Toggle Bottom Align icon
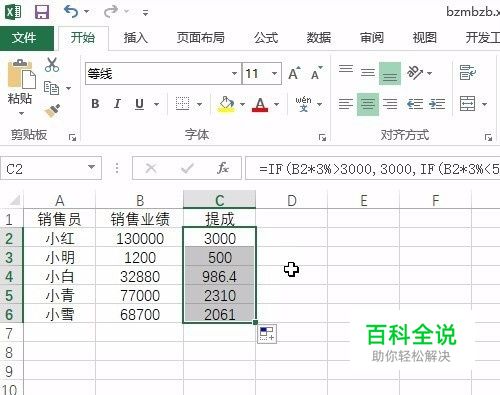500x395 pixels. pos(390,73)
